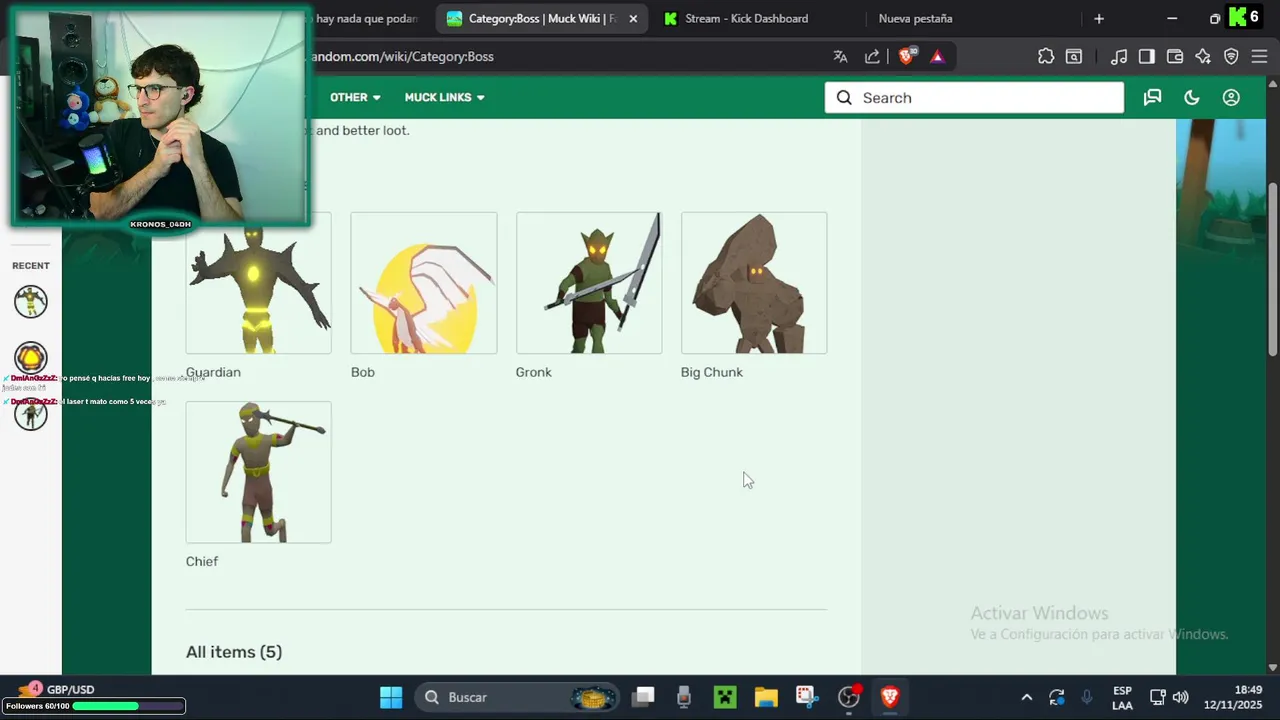This screenshot has height=720, width=1280.
Task: Open the OBS Studio taskbar icon
Action: pyautogui.click(x=849, y=697)
